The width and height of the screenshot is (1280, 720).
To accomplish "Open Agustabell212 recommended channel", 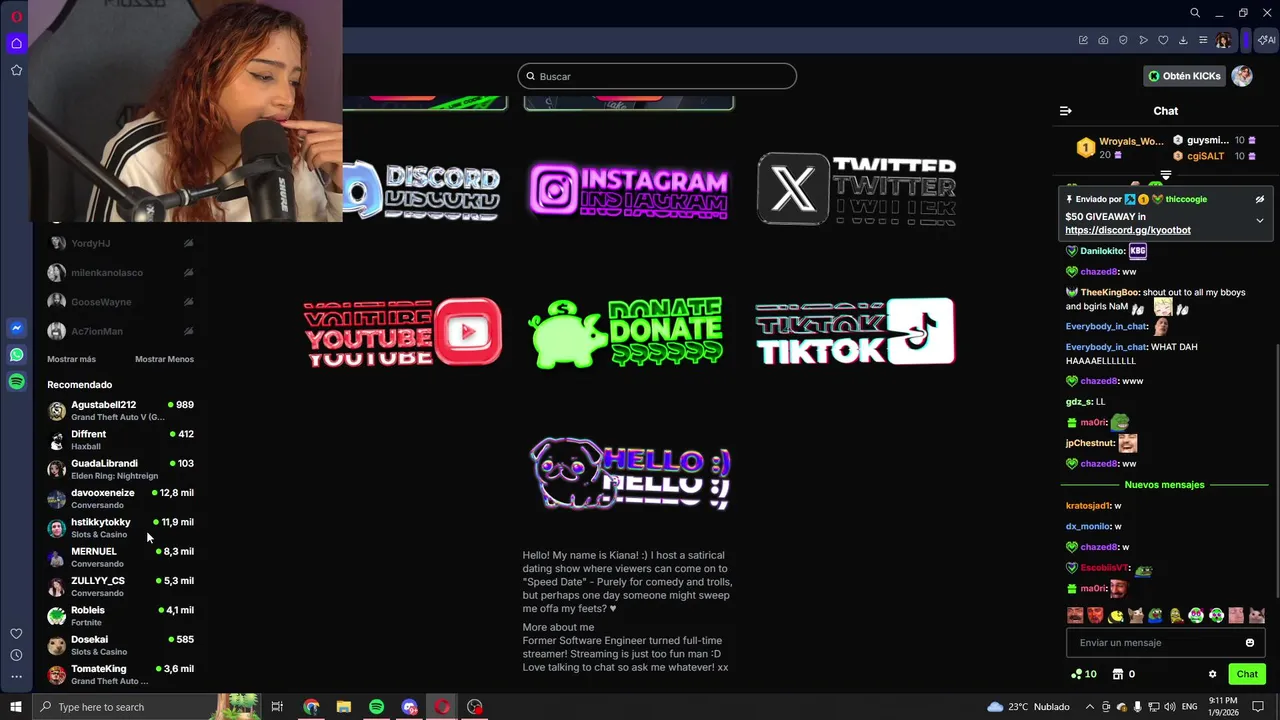I will click(x=121, y=411).
